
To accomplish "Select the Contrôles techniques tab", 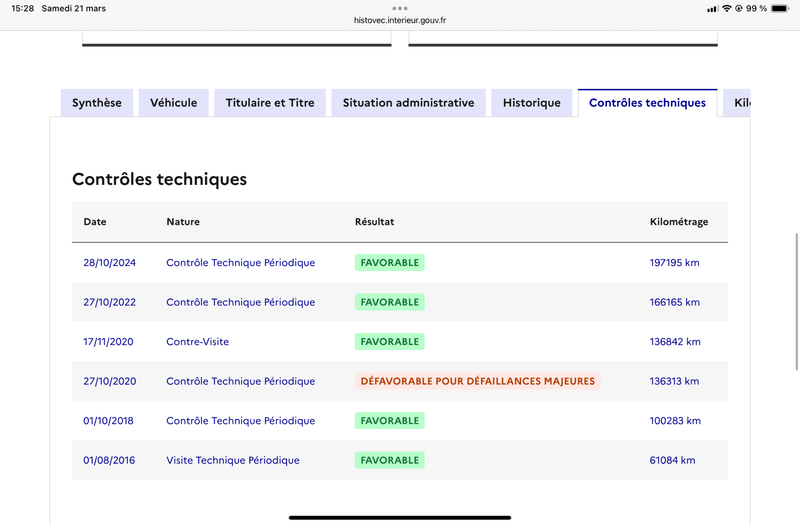I will pos(647,103).
